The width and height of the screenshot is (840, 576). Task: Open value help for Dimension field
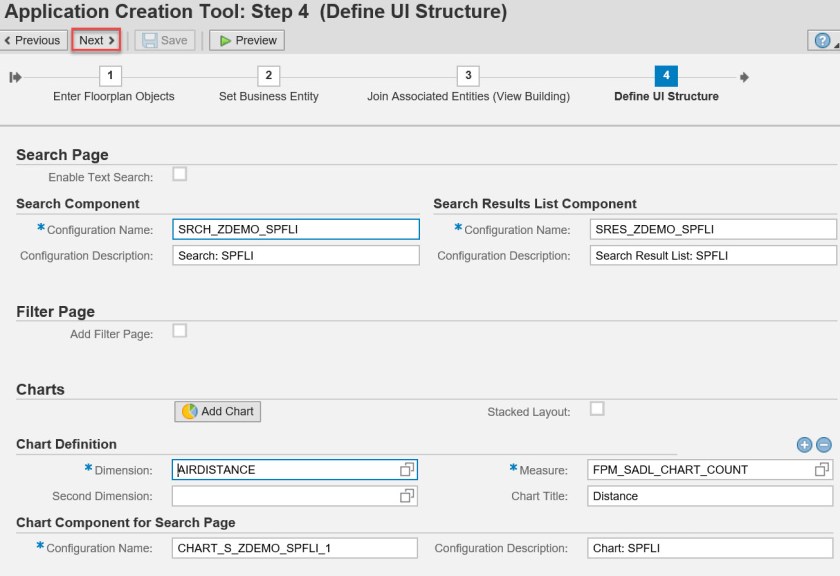pos(407,469)
